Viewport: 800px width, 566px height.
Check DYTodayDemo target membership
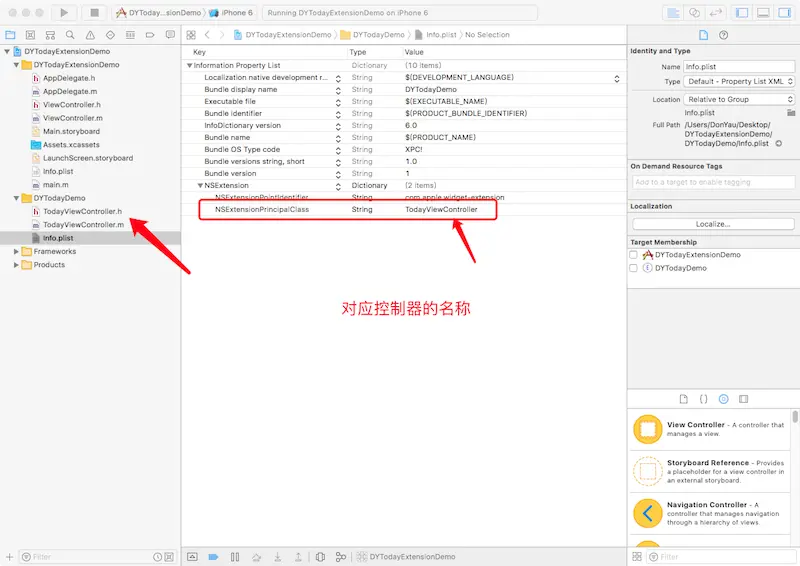point(633,268)
